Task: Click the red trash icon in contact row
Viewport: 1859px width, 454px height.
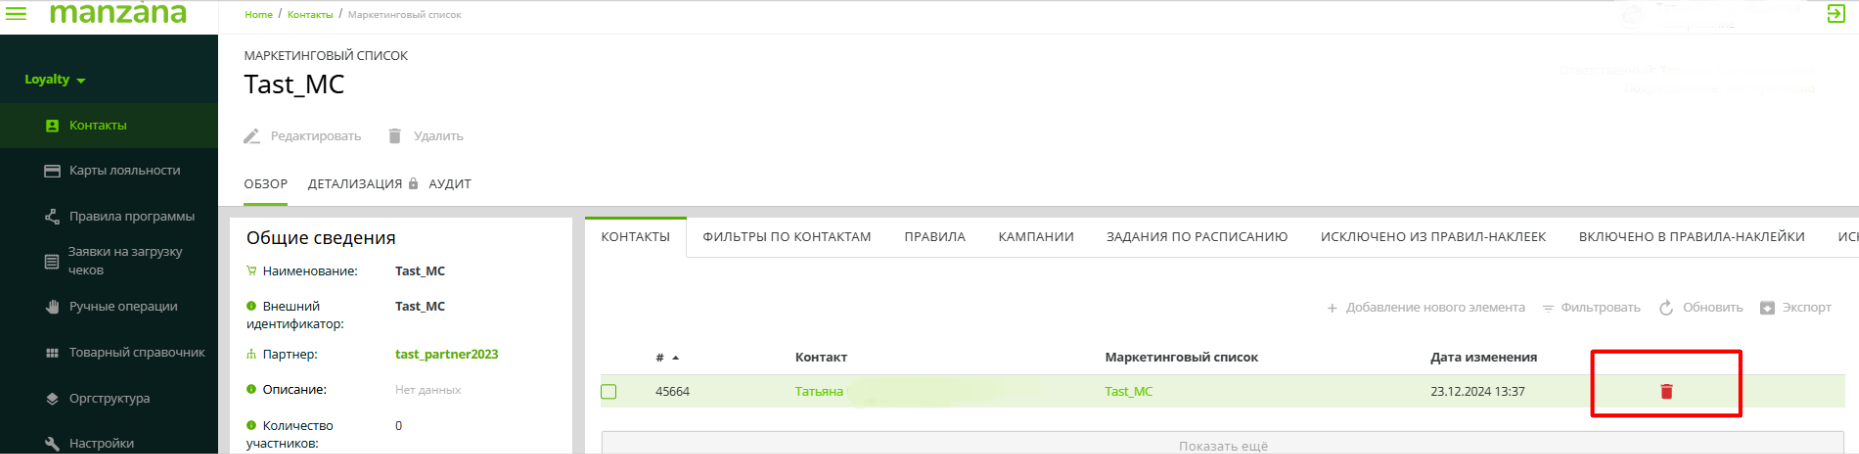Action: pos(1666,391)
